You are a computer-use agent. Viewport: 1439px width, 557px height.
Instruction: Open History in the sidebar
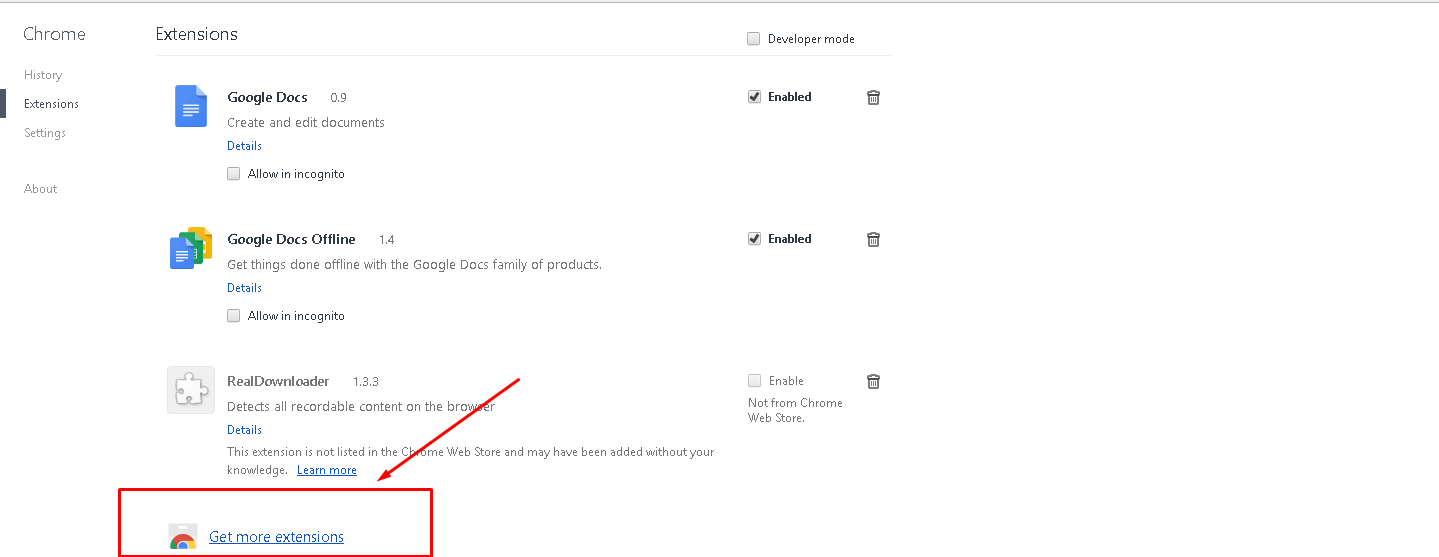pos(43,75)
